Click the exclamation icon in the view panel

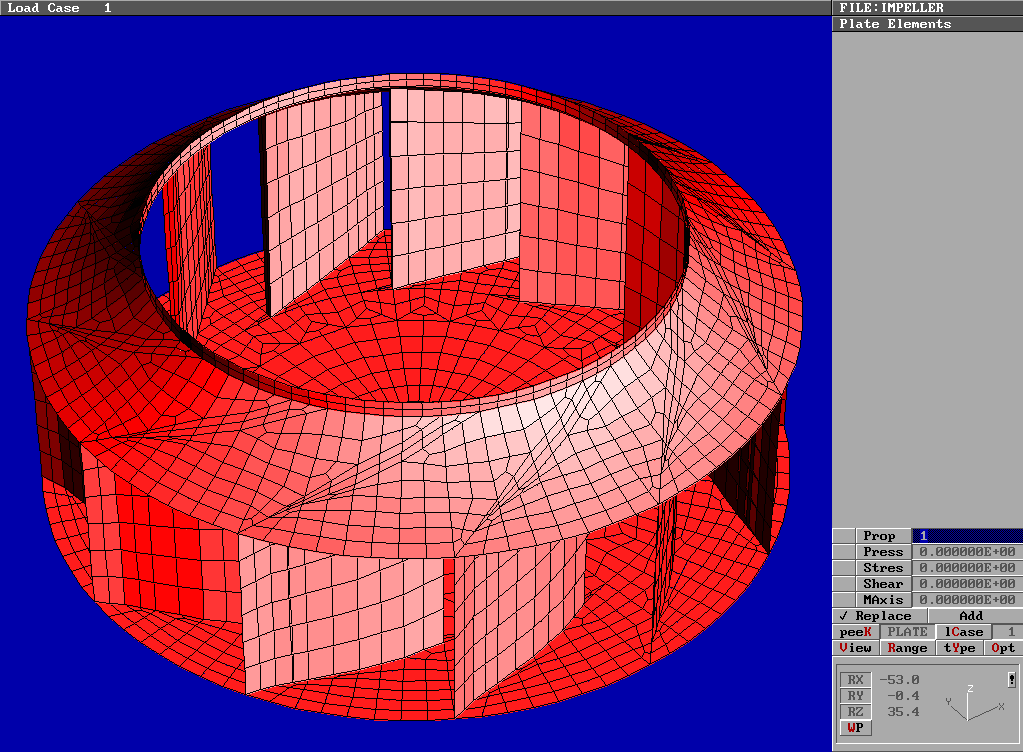(1012, 680)
